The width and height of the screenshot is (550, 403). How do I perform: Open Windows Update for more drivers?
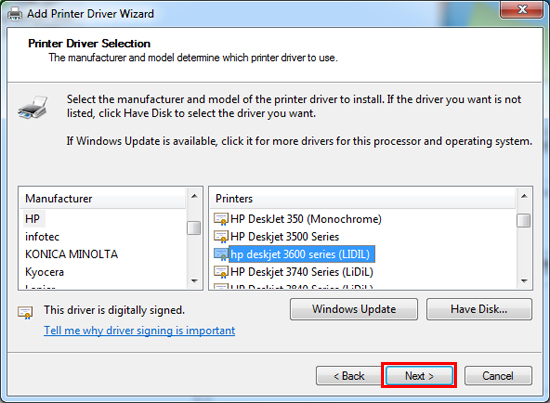click(x=354, y=309)
